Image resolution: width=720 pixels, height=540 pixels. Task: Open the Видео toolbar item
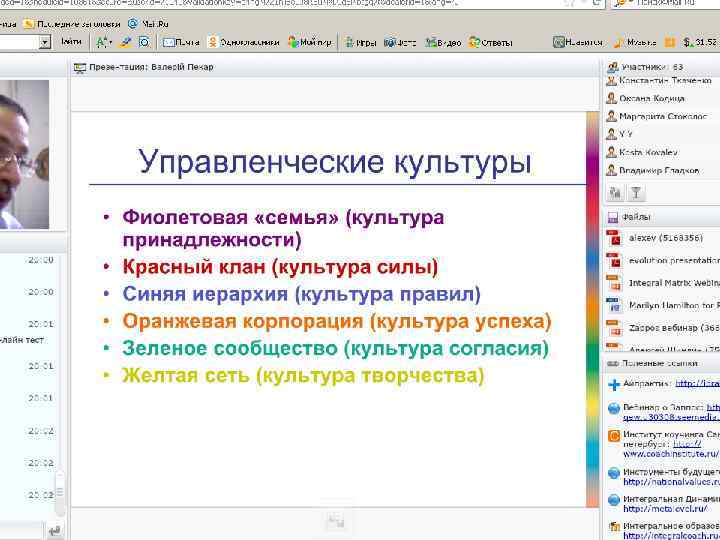tap(443, 43)
